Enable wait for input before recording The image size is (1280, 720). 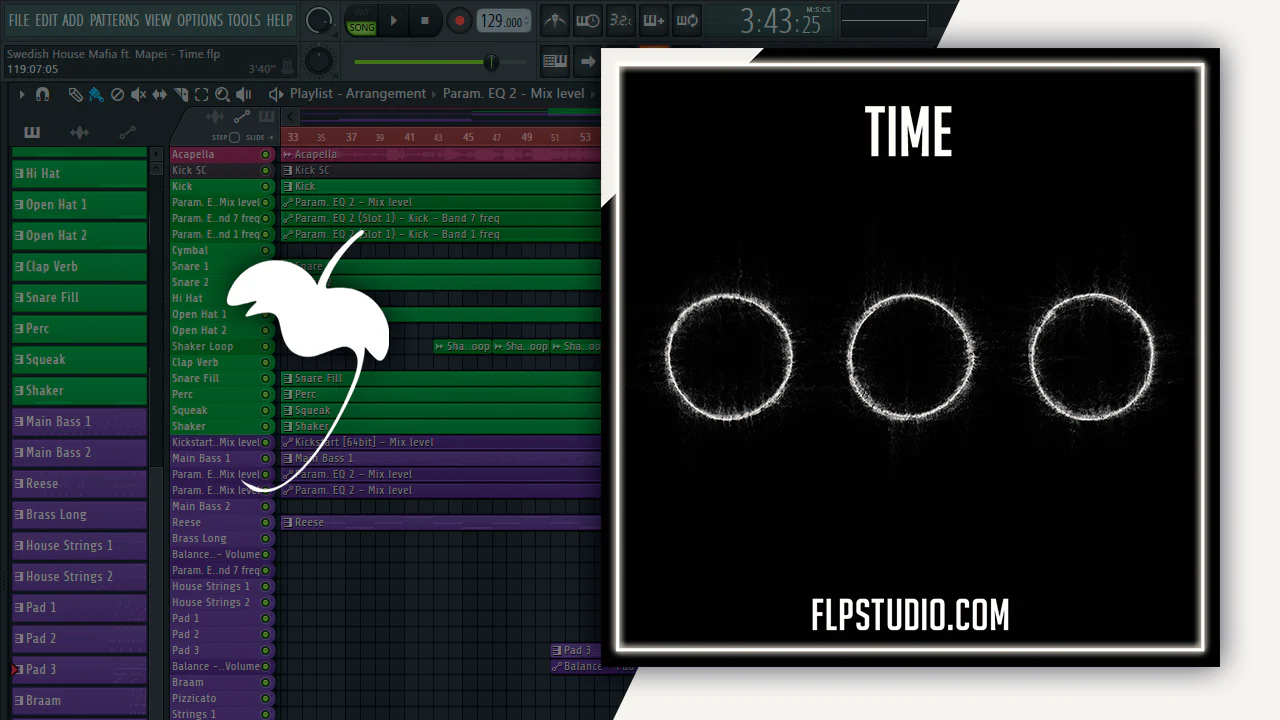point(588,20)
